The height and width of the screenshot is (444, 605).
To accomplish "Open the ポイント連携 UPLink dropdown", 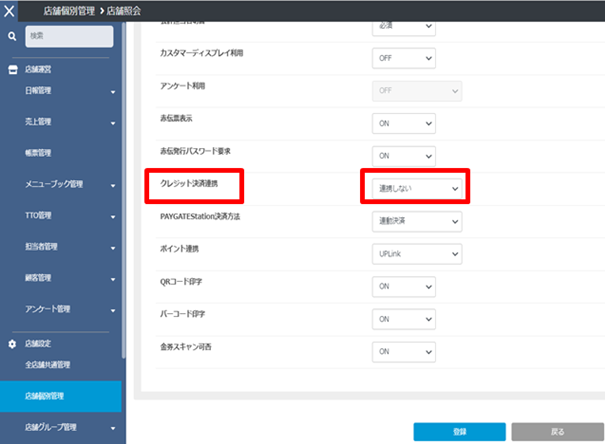I will point(416,255).
